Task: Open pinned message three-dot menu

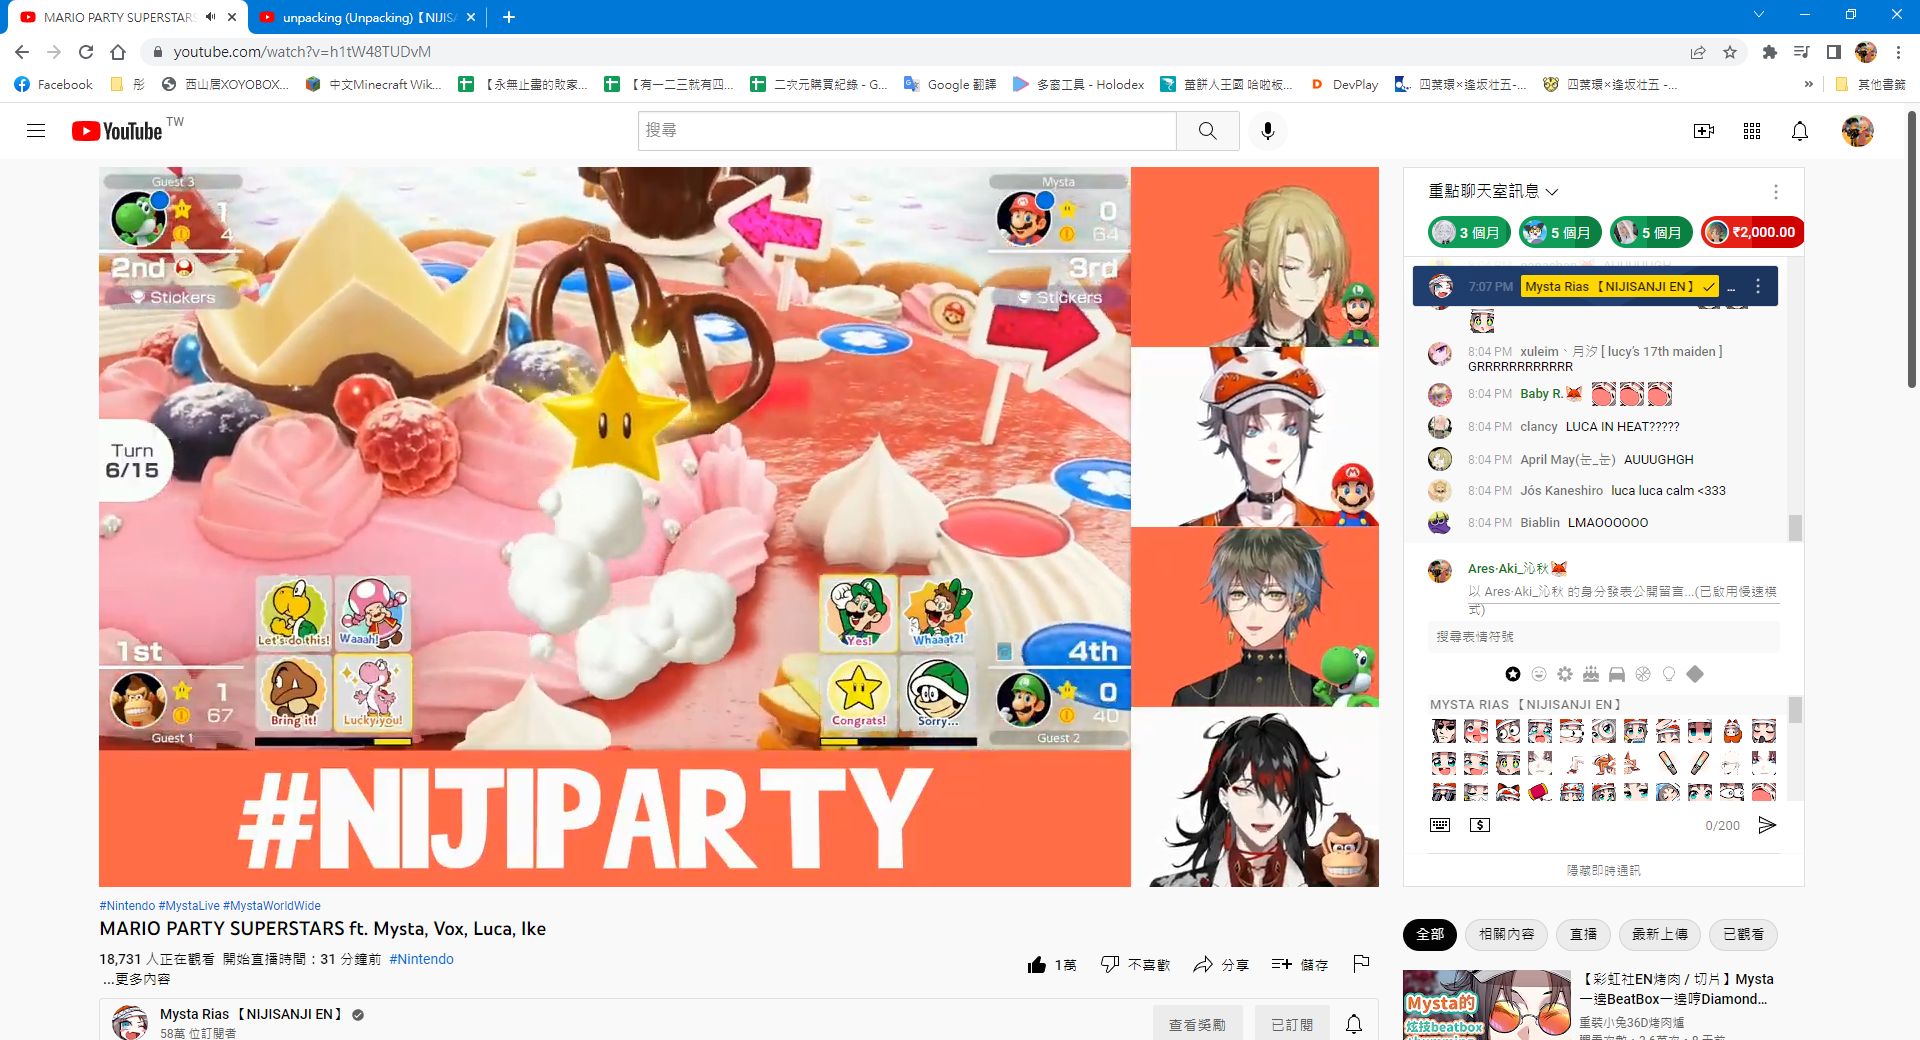Action: pyautogui.click(x=1758, y=286)
